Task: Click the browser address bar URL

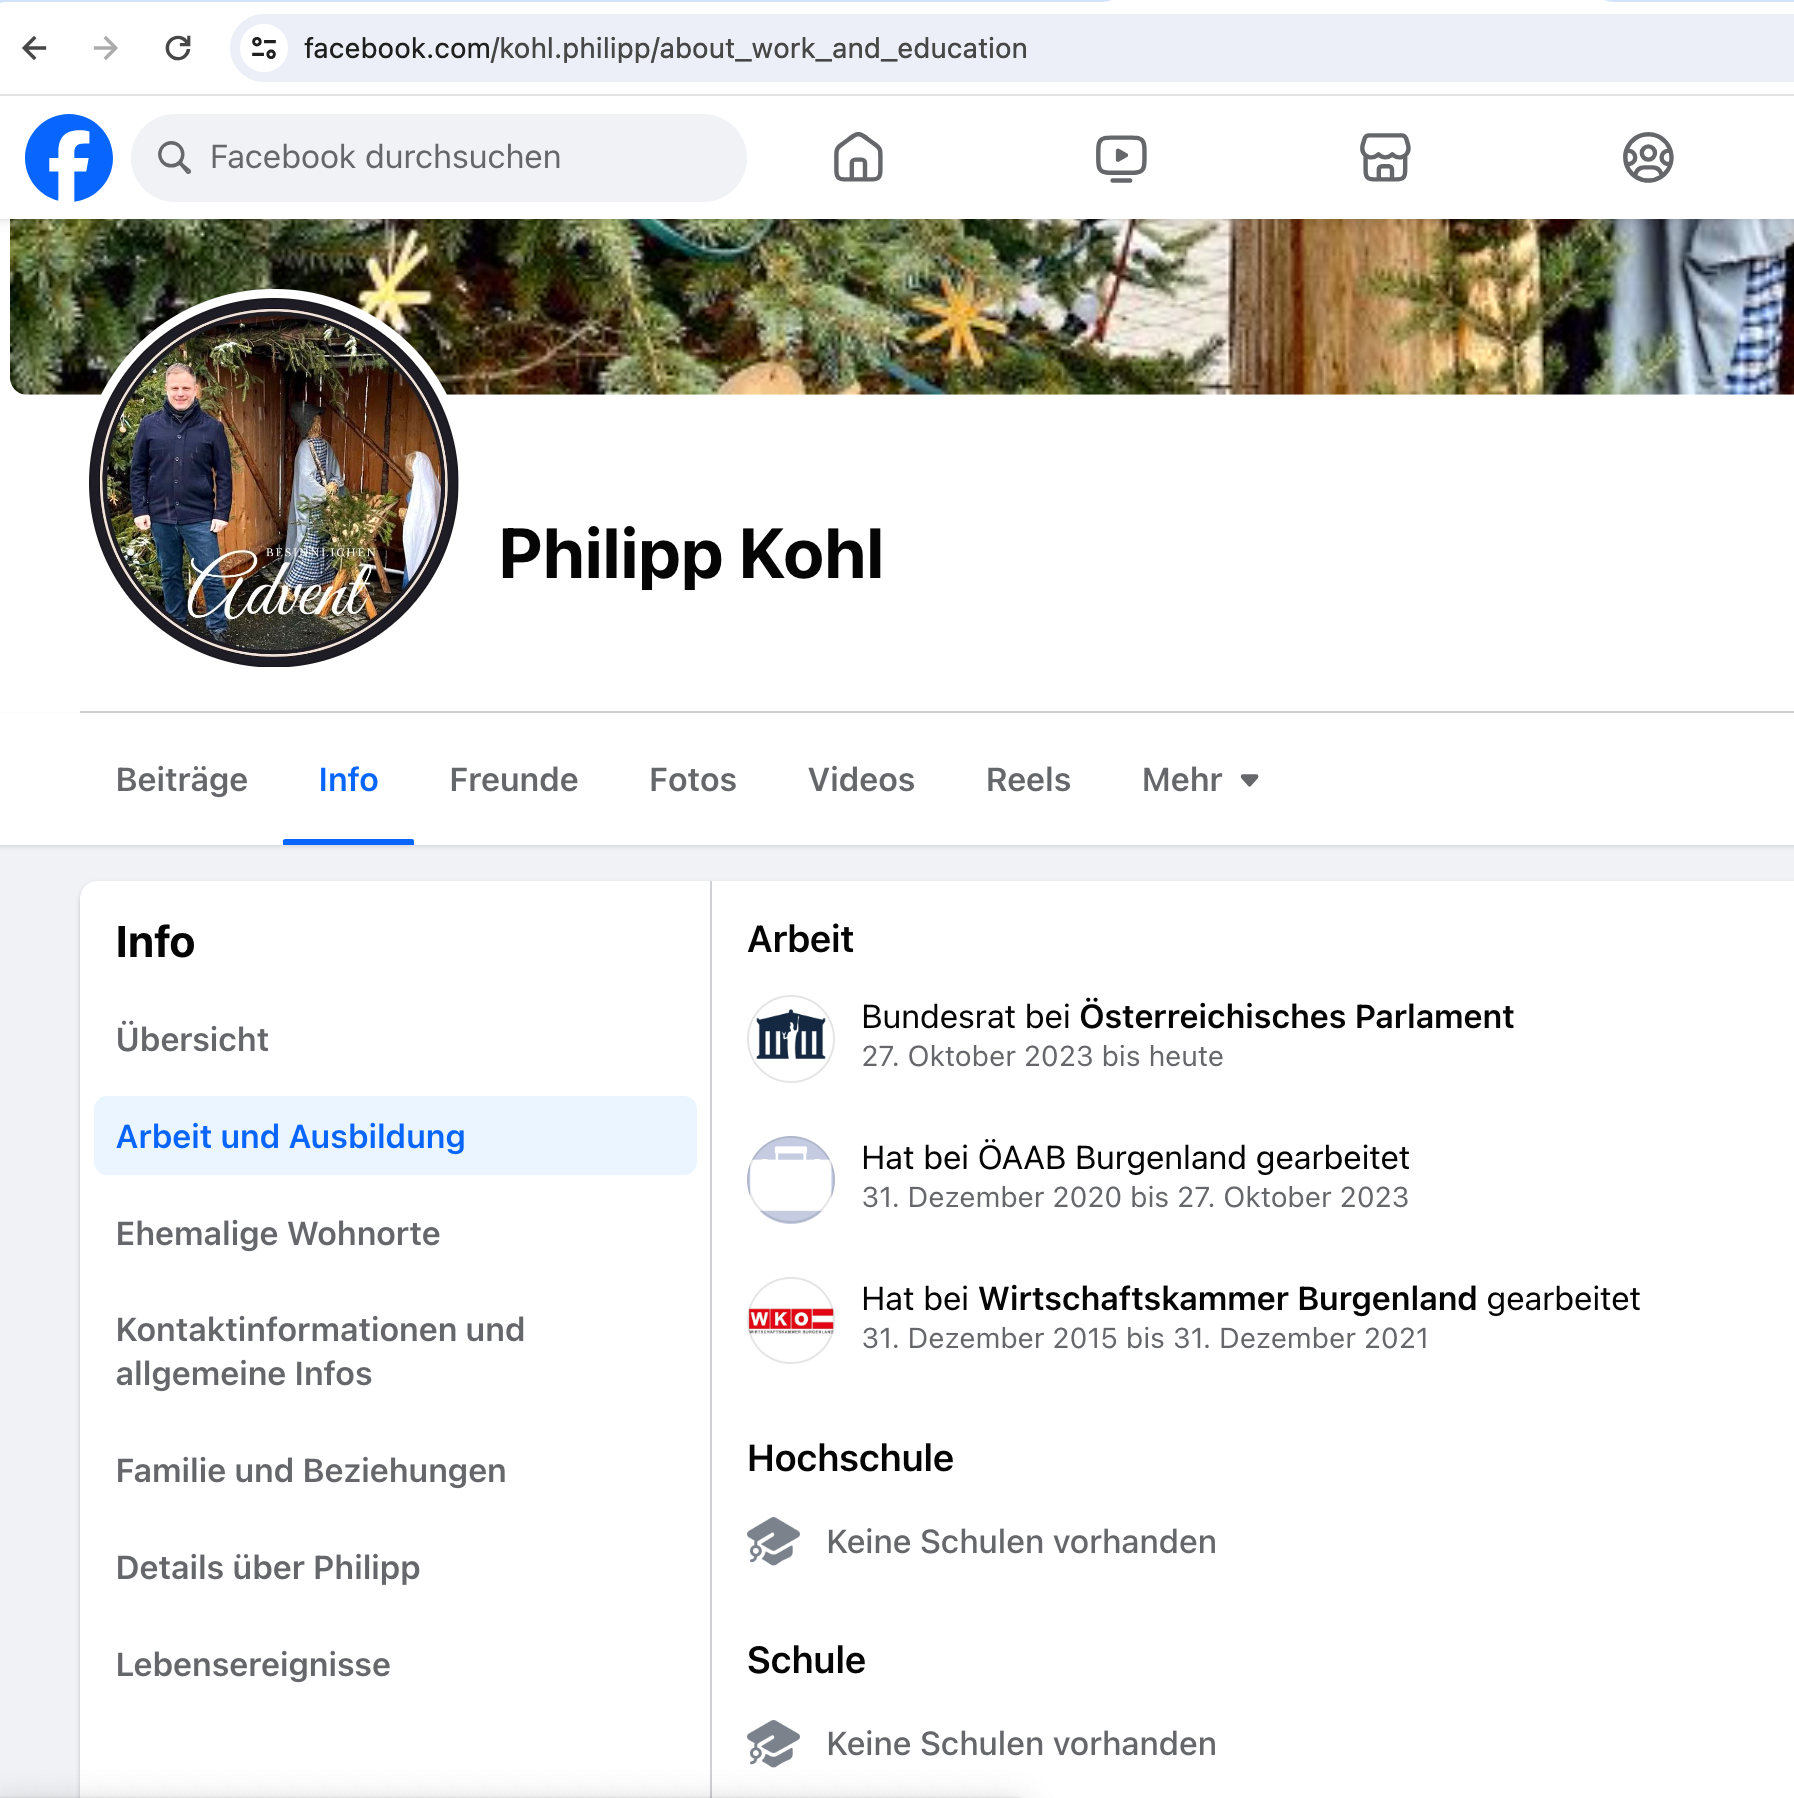Action: [x=665, y=48]
